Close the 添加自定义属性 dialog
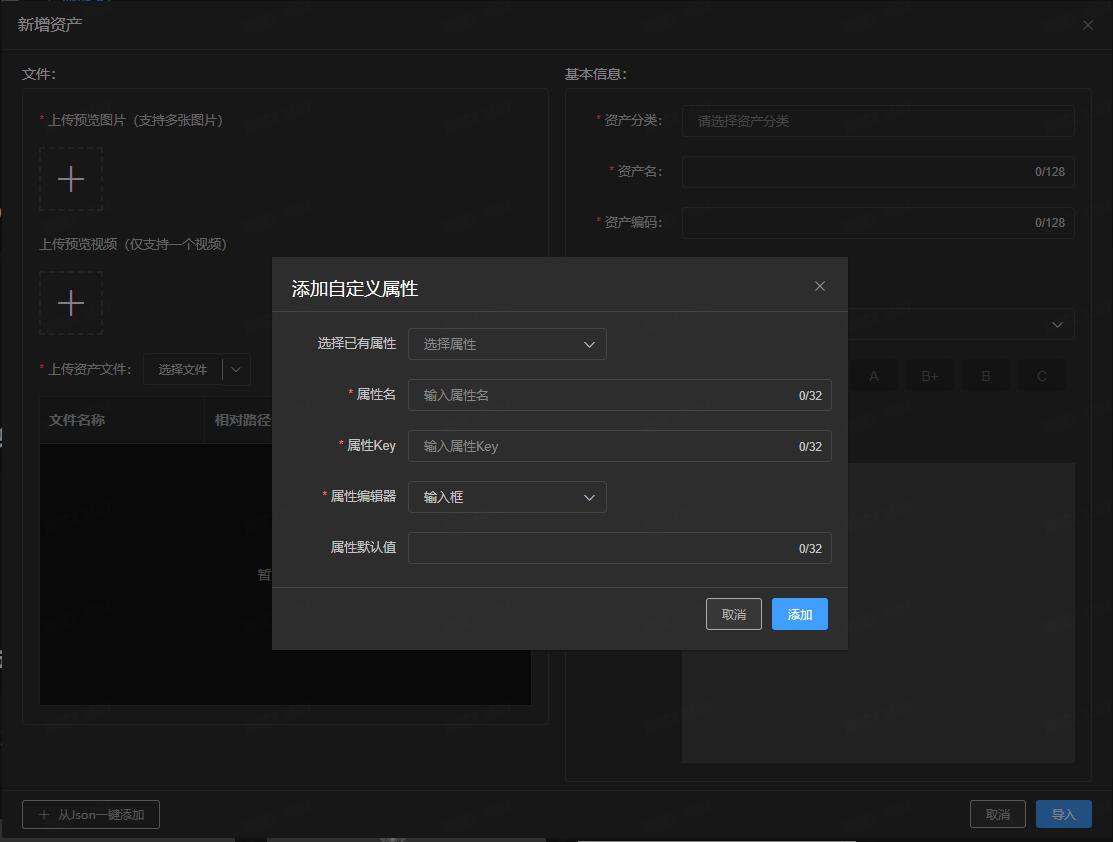Viewport: 1113px width, 842px height. 820,286
